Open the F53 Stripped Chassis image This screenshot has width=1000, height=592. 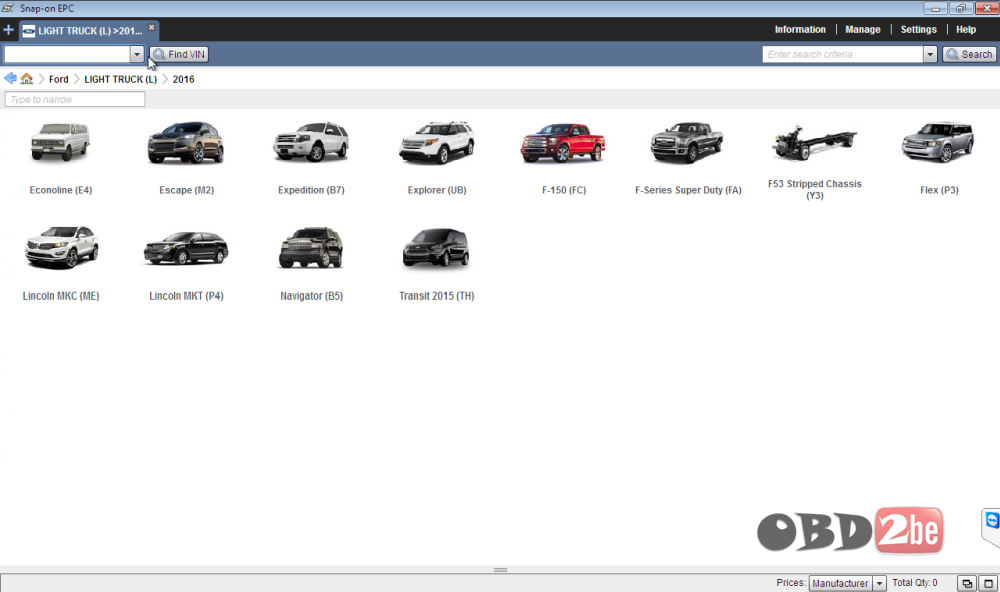(814, 142)
